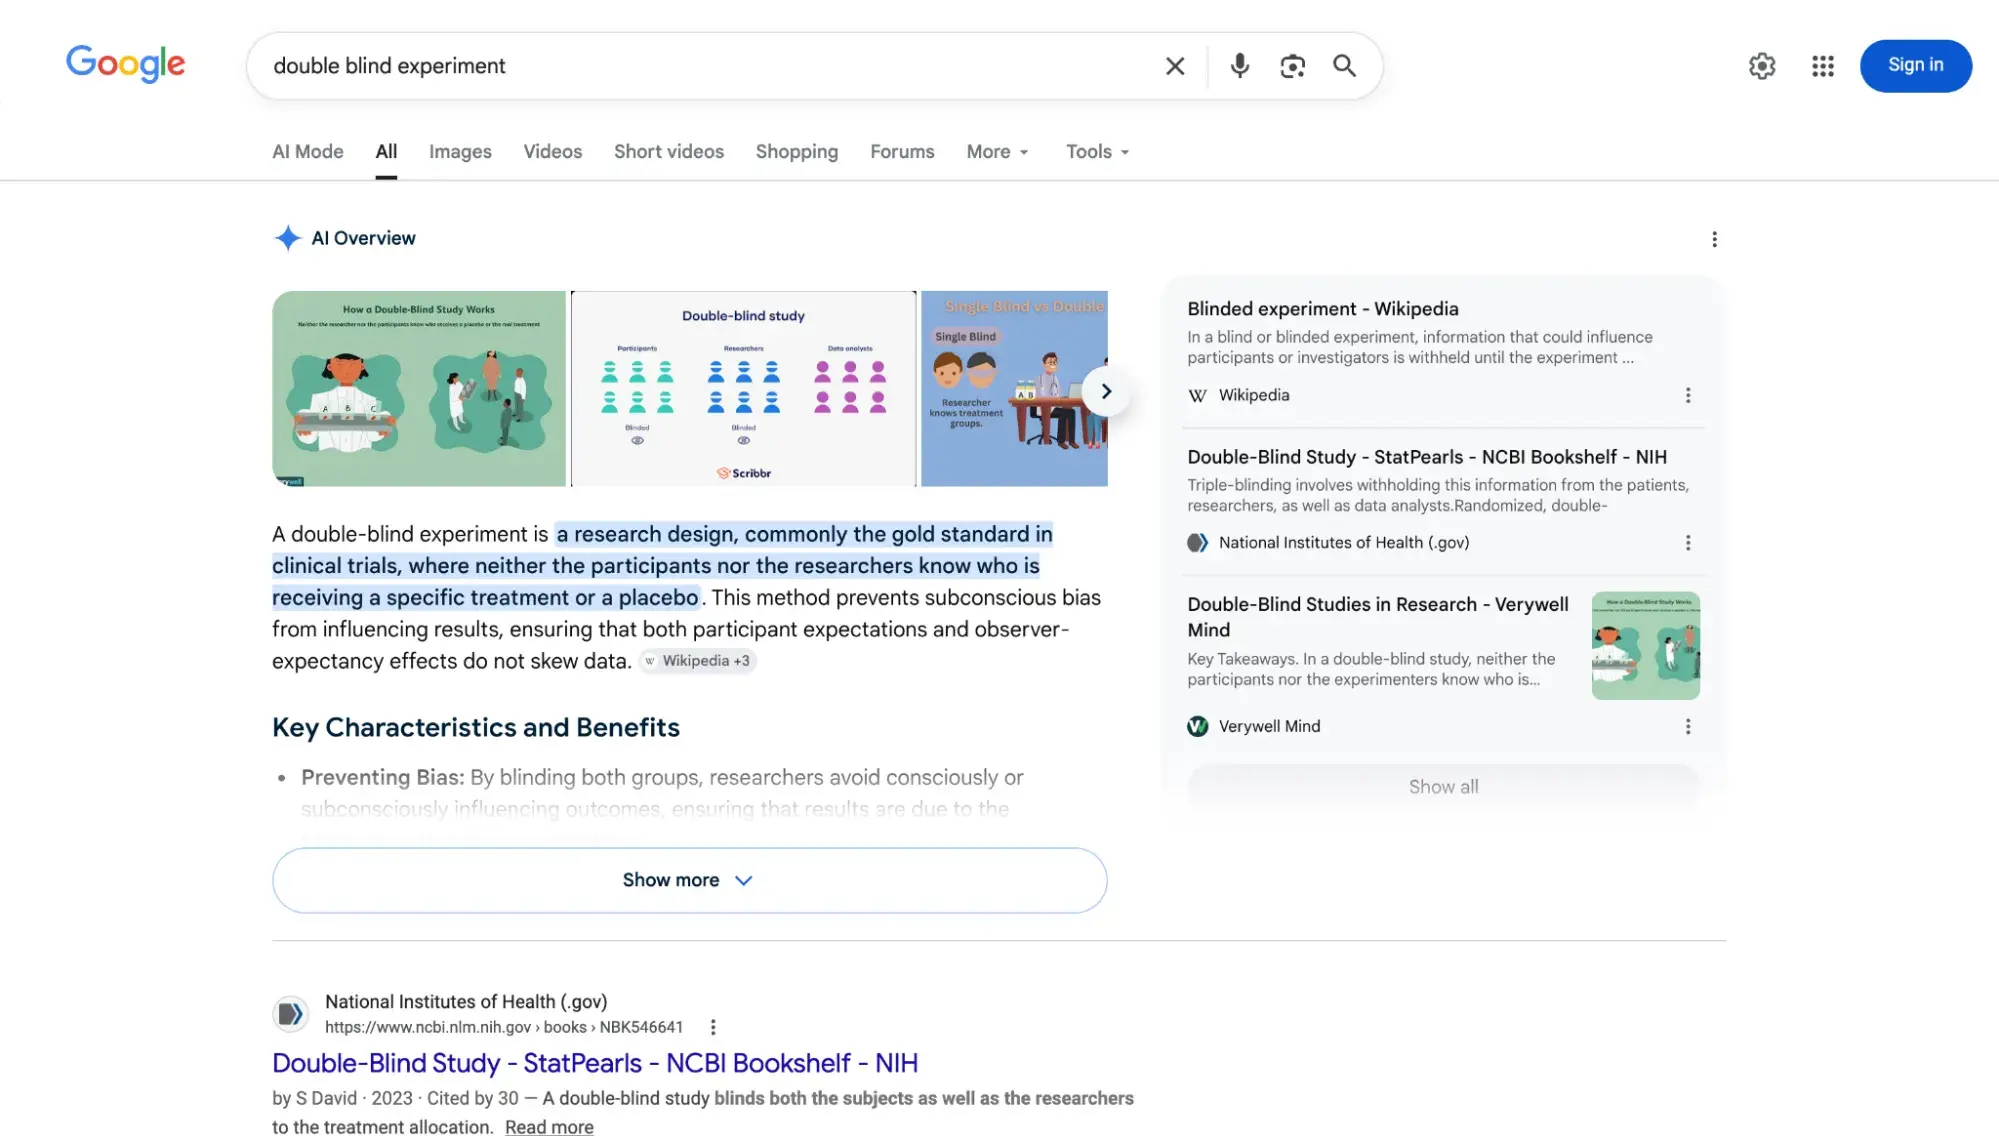1999x1137 pixels.
Task: Click the Verywell Mind favicon
Action: [x=1197, y=726]
